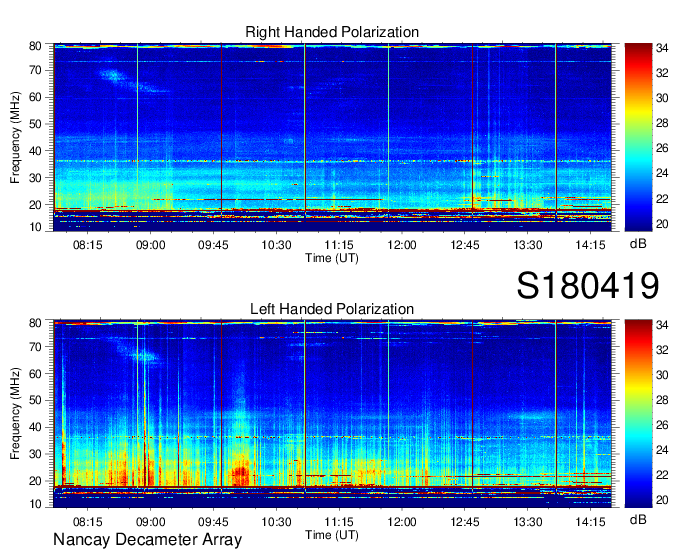The width and height of the screenshot is (680, 552).
Task: Click the Right Handed plot's color bar
Action: pyautogui.click(x=638, y=137)
